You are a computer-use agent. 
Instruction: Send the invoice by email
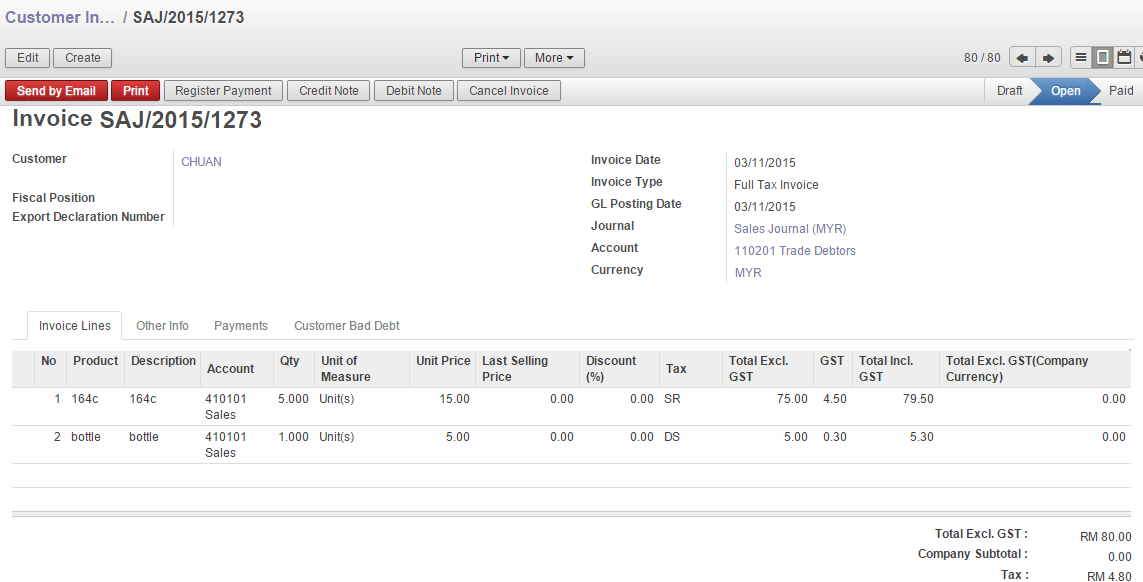pyautogui.click(x=56, y=90)
